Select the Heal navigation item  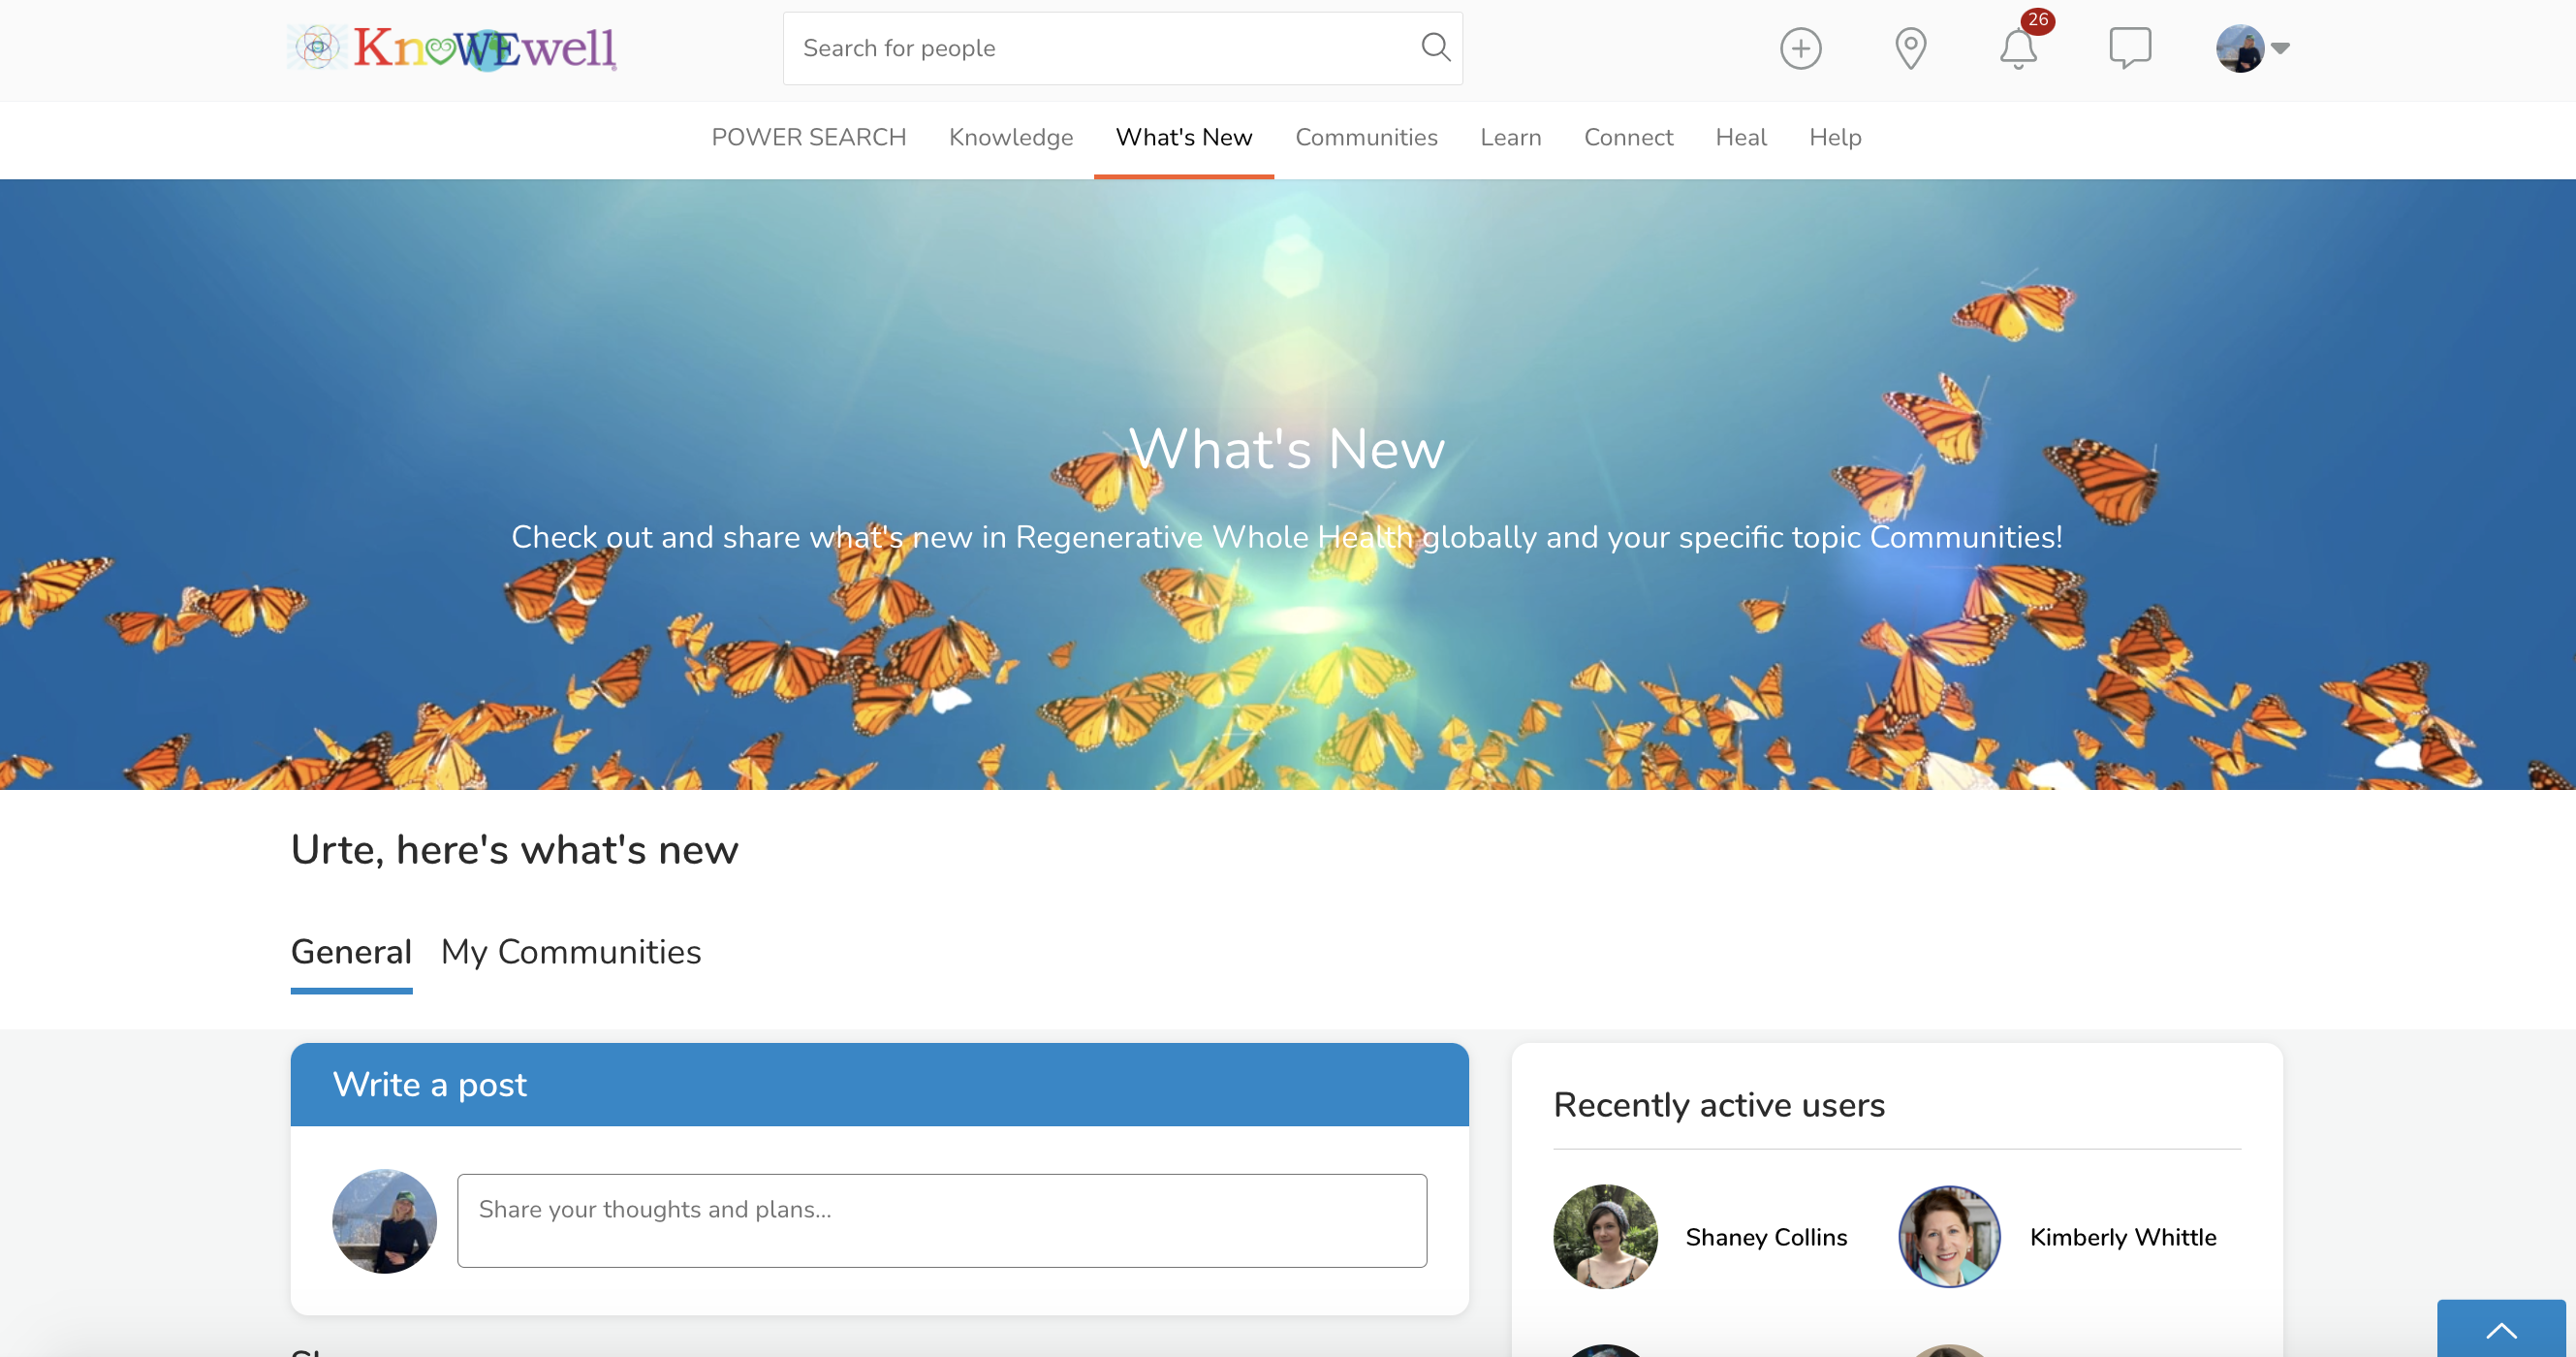(x=1741, y=137)
